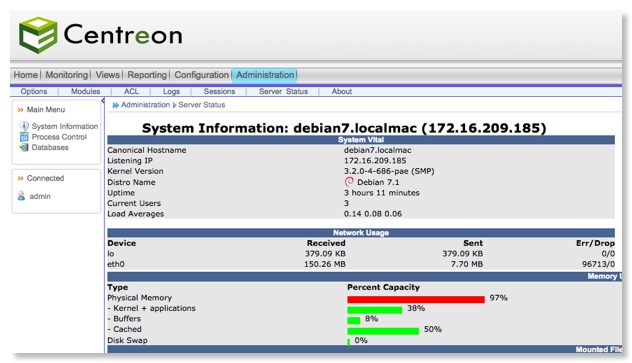The width and height of the screenshot is (632, 363).
Task: Open the Configuration tab
Action: pos(202,75)
